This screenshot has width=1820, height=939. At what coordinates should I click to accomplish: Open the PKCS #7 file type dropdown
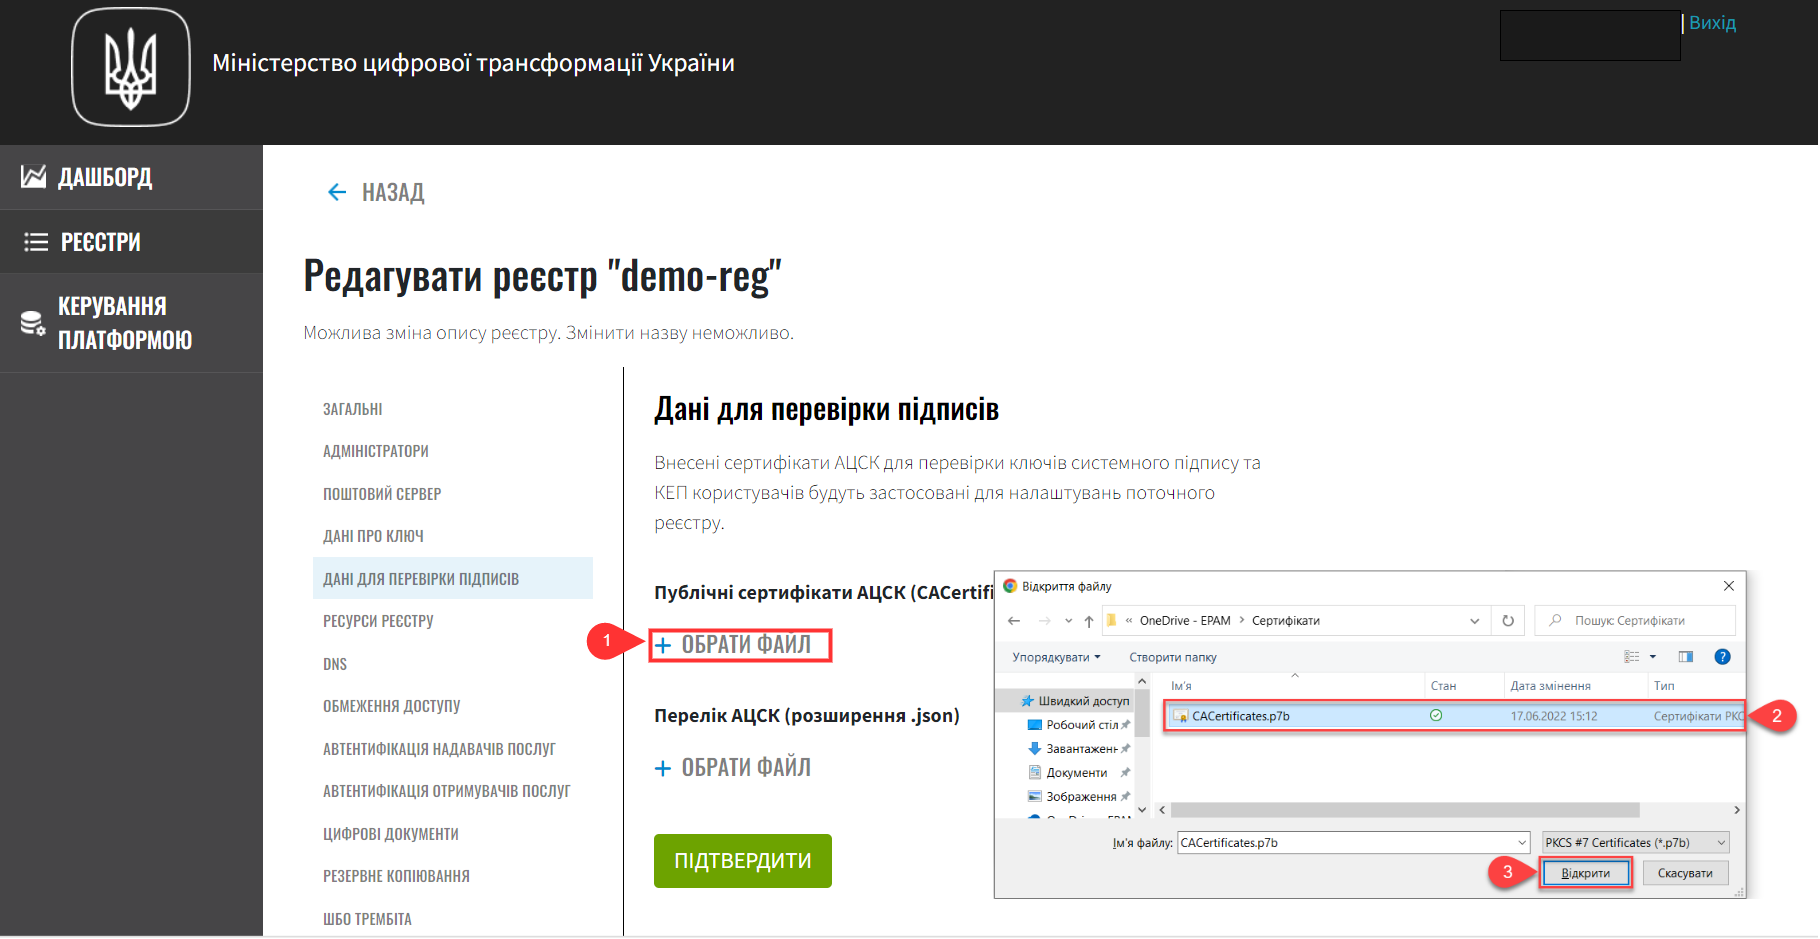coord(1636,843)
